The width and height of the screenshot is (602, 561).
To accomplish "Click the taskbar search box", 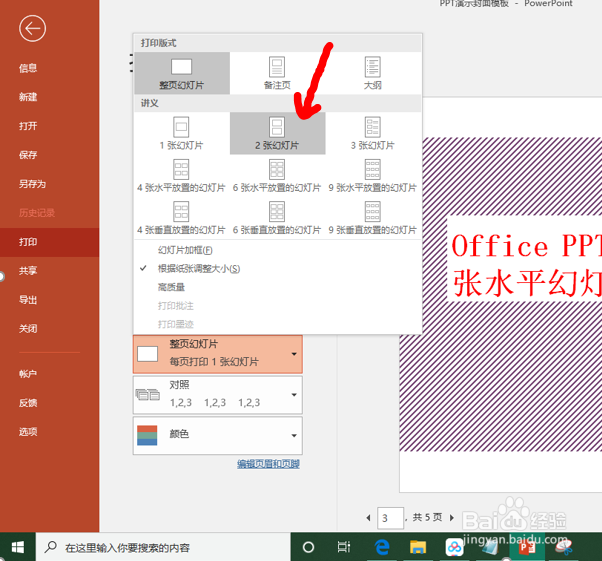I will tap(163, 547).
